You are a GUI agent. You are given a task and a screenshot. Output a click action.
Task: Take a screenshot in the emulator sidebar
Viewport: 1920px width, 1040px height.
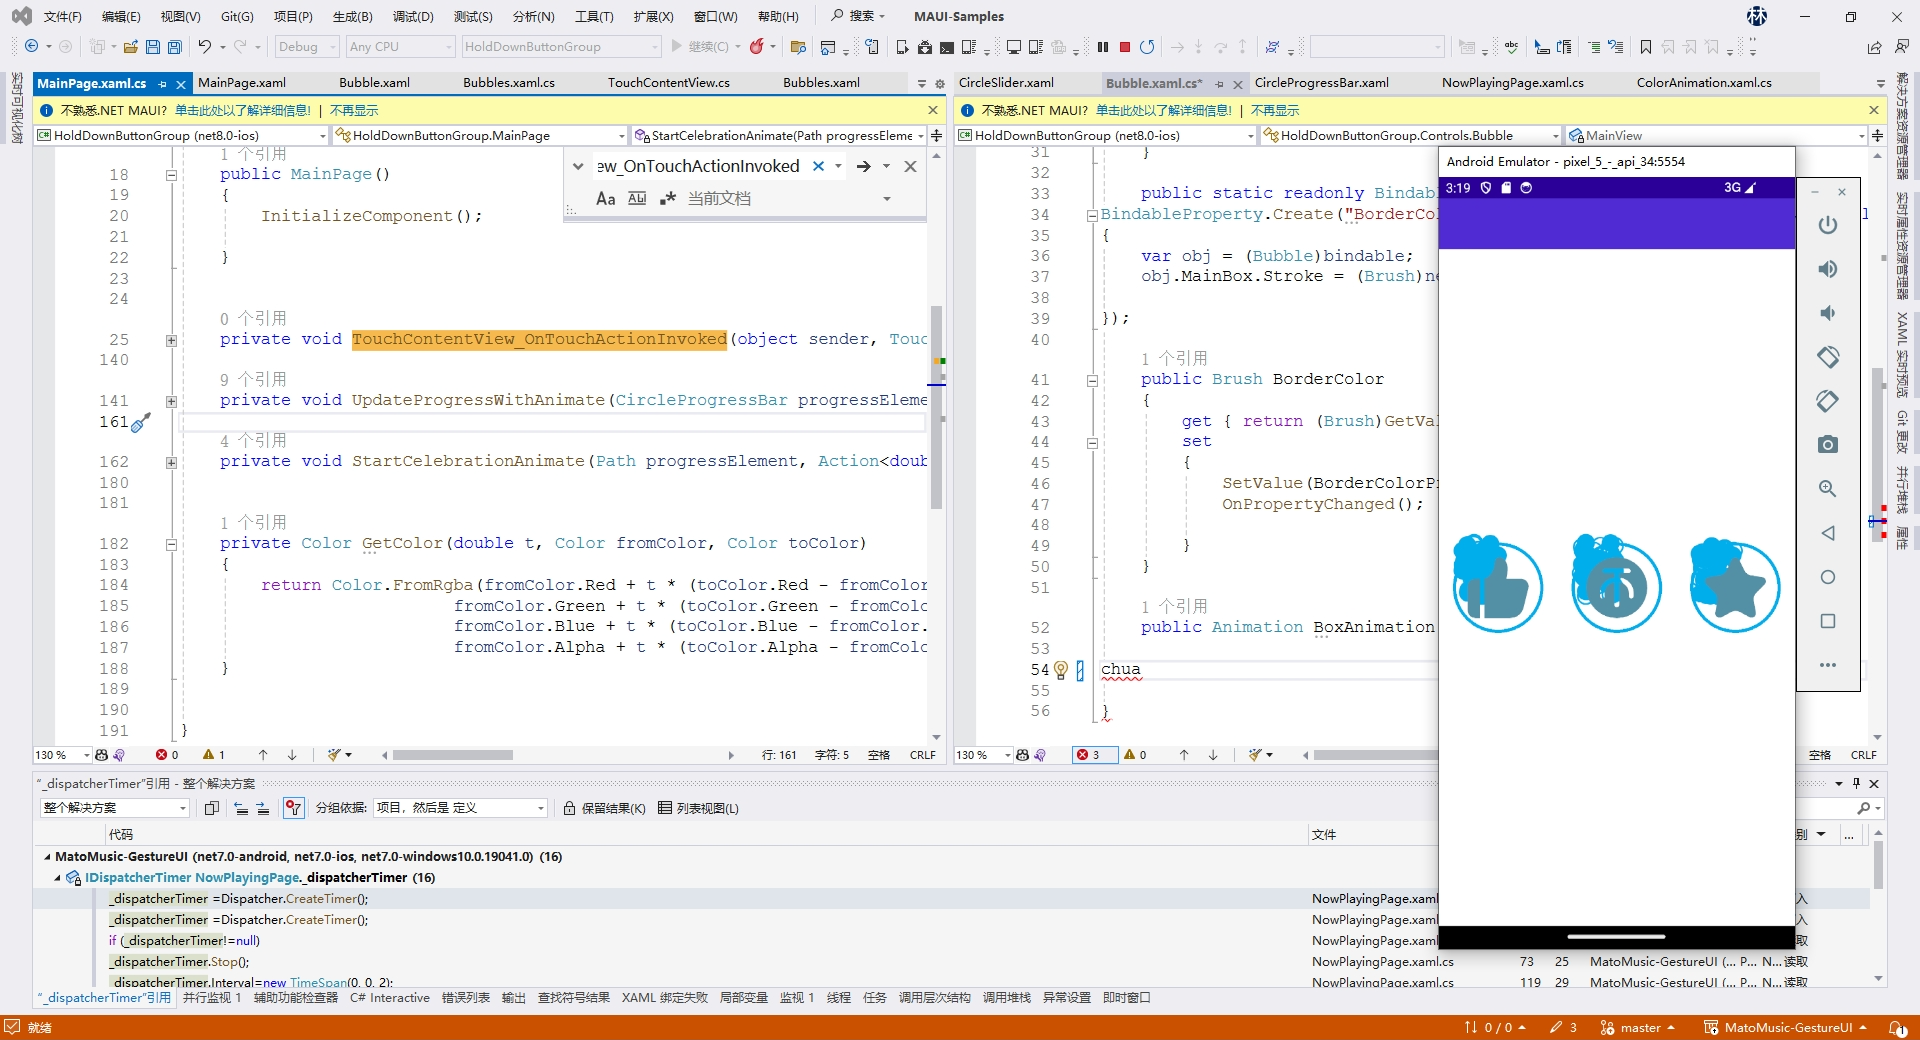pyautogui.click(x=1827, y=445)
